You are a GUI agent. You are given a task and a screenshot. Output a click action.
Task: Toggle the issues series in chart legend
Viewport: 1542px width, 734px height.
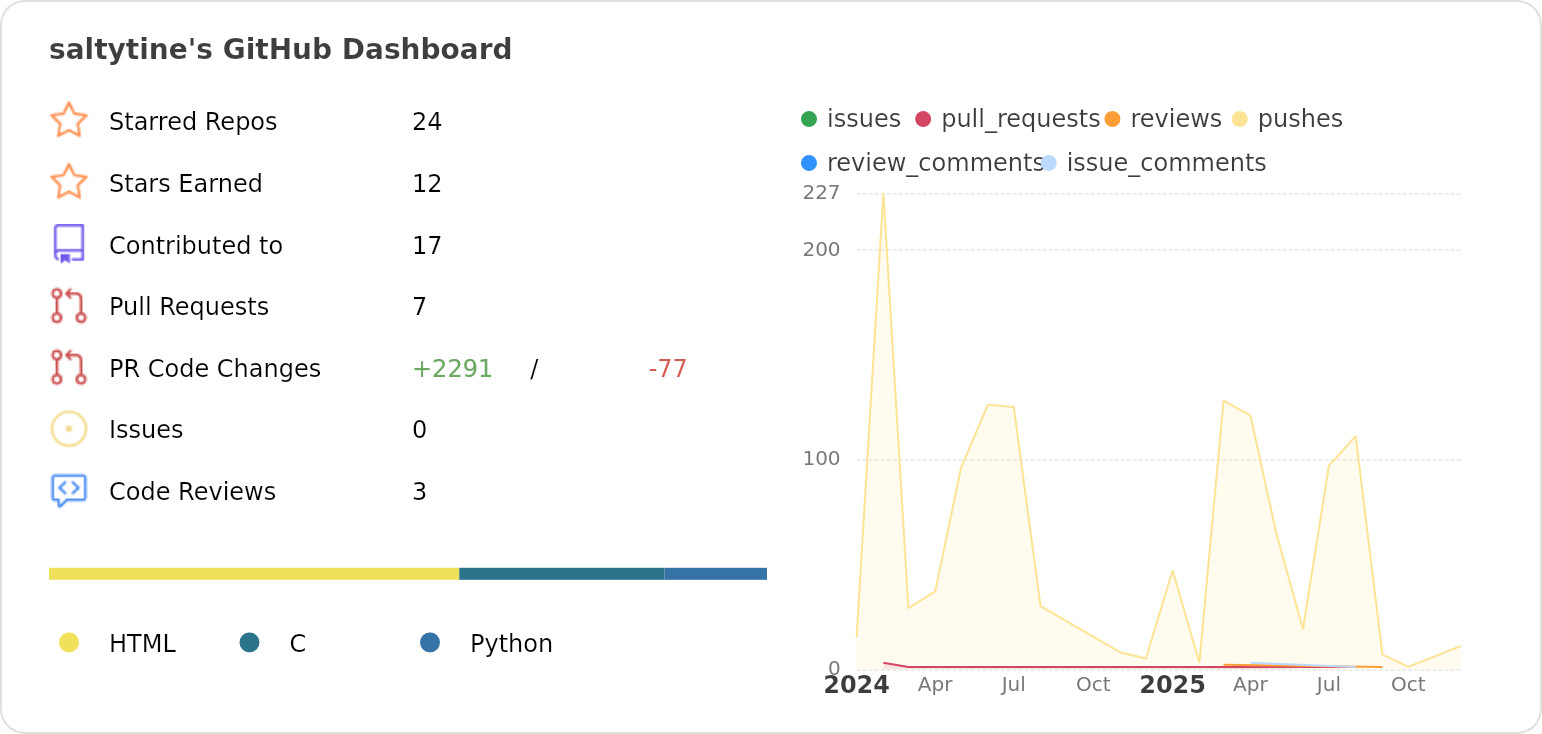(x=851, y=119)
